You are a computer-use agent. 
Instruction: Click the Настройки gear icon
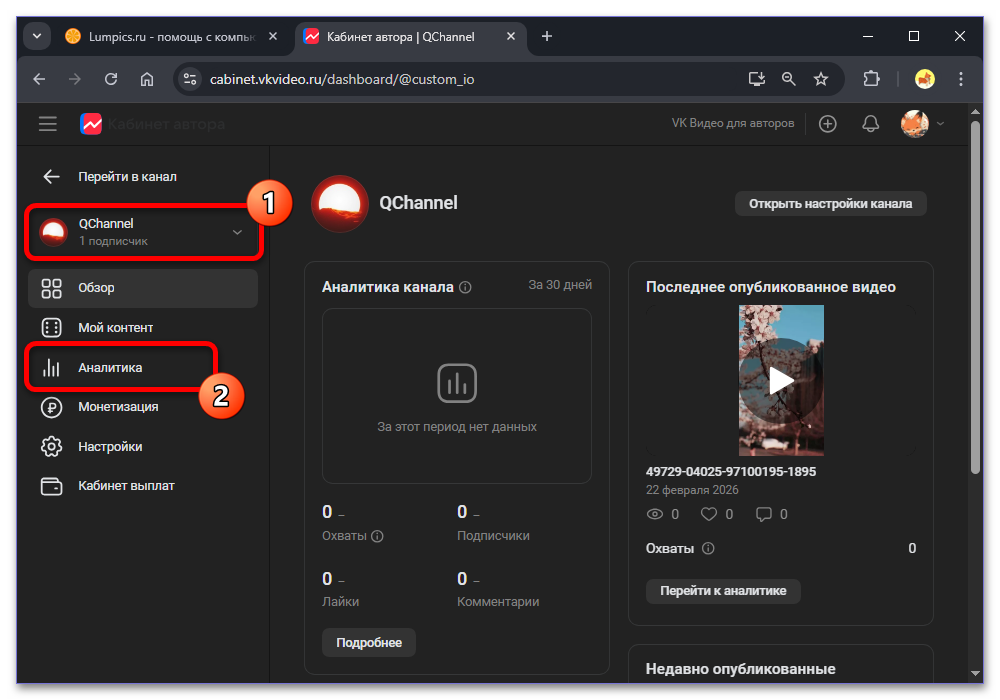[52, 446]
